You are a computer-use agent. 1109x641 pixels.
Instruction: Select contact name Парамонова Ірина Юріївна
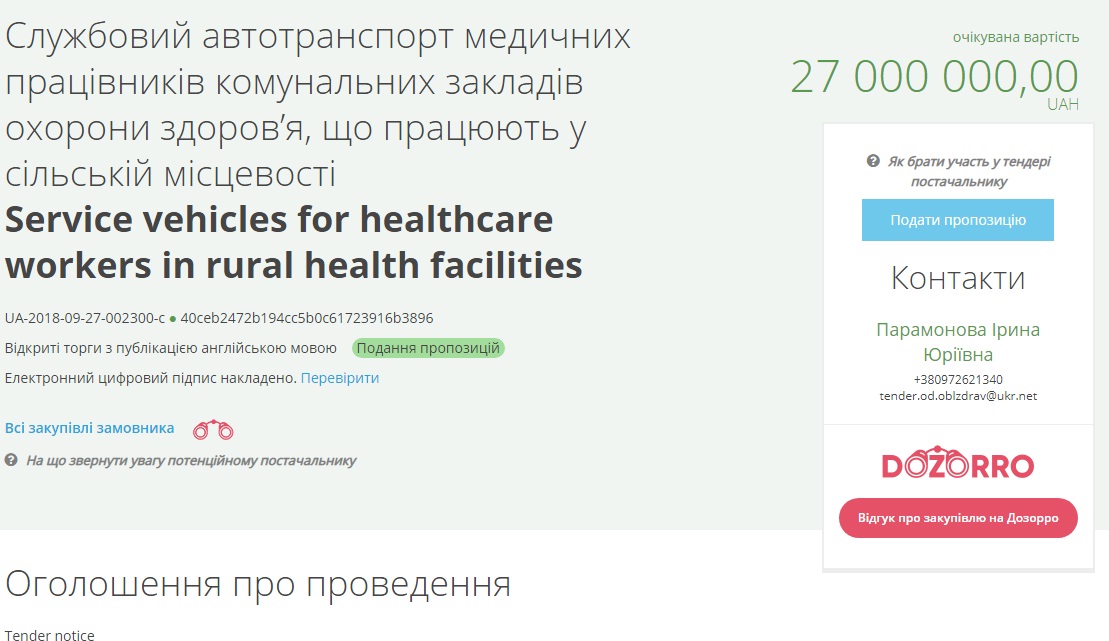click(958, 342)
